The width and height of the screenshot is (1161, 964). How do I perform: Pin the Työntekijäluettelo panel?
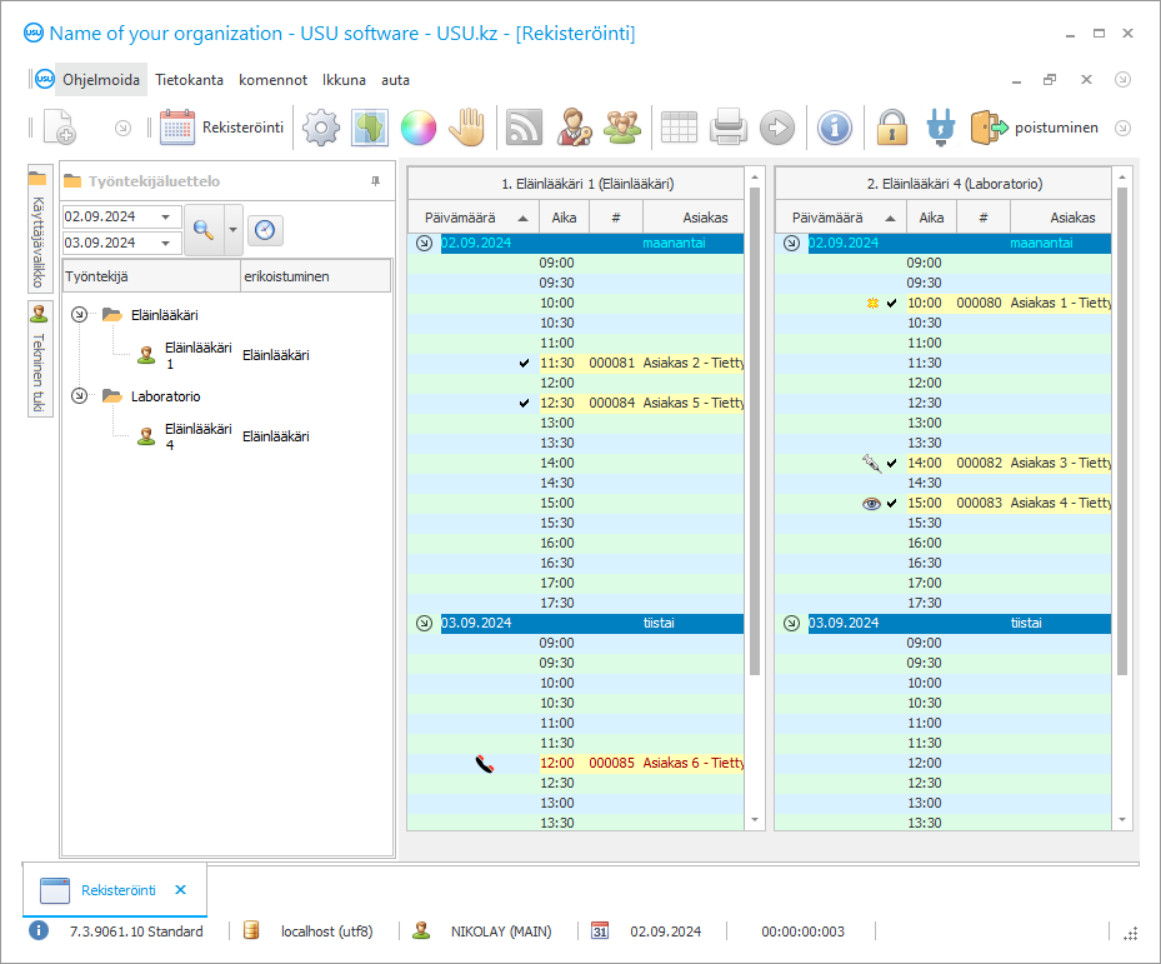375,181
